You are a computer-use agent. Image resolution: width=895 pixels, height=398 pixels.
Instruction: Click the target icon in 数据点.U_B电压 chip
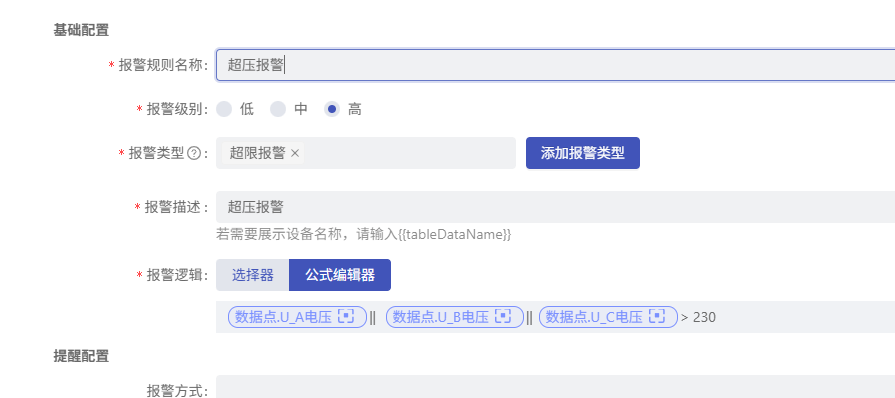click(x=502, y=317)
